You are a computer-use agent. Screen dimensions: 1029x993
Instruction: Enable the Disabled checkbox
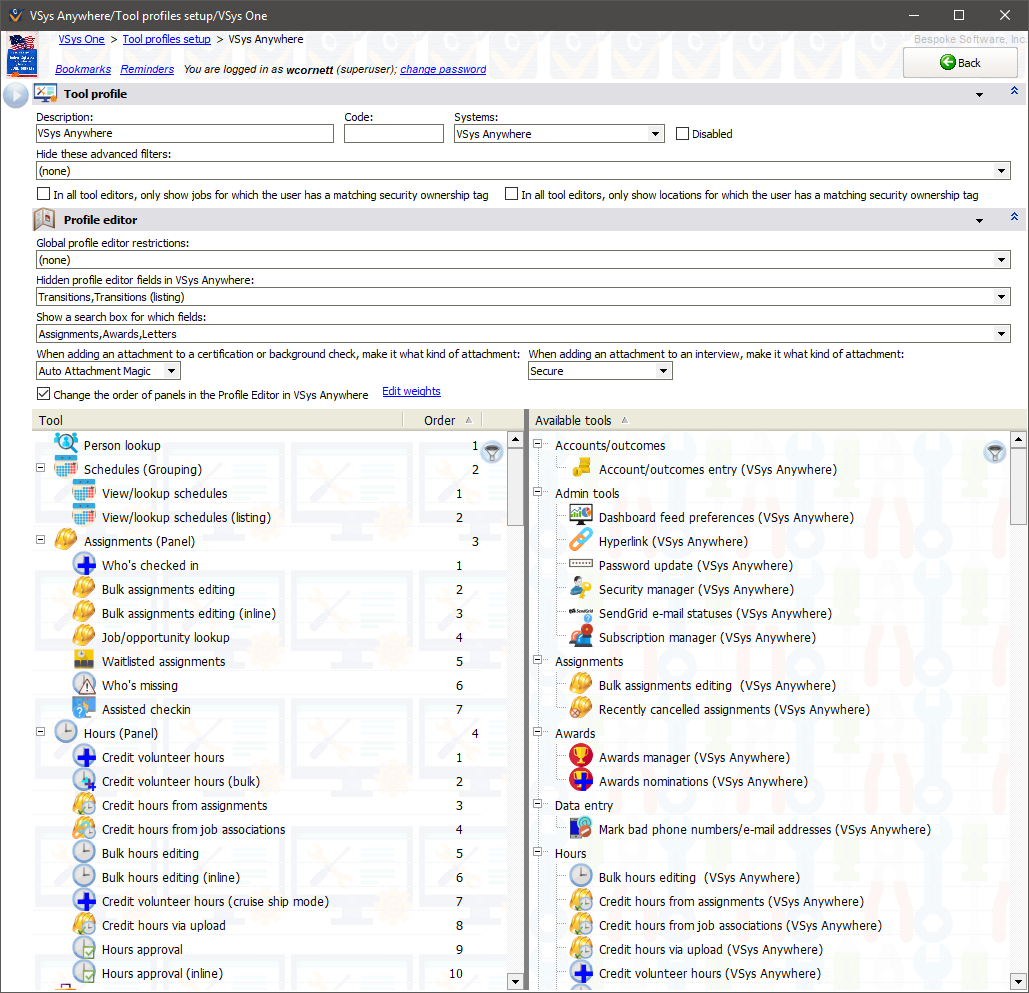(x=683, y=134)
